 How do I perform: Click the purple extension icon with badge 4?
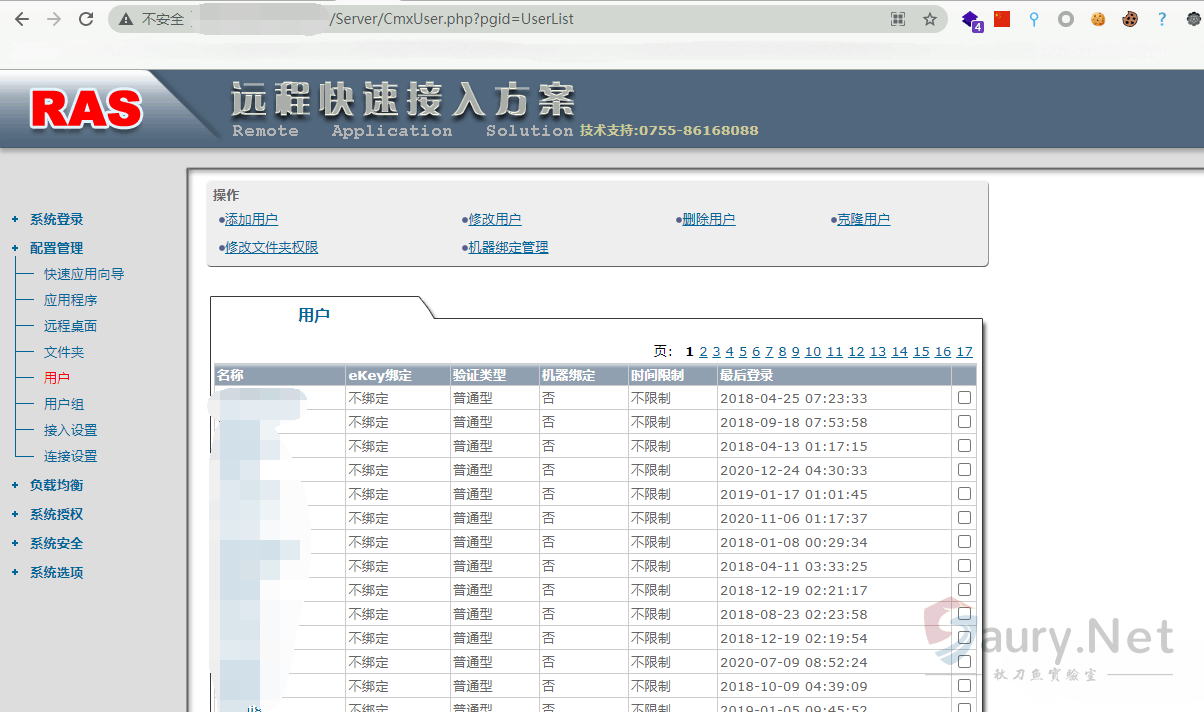970,19
